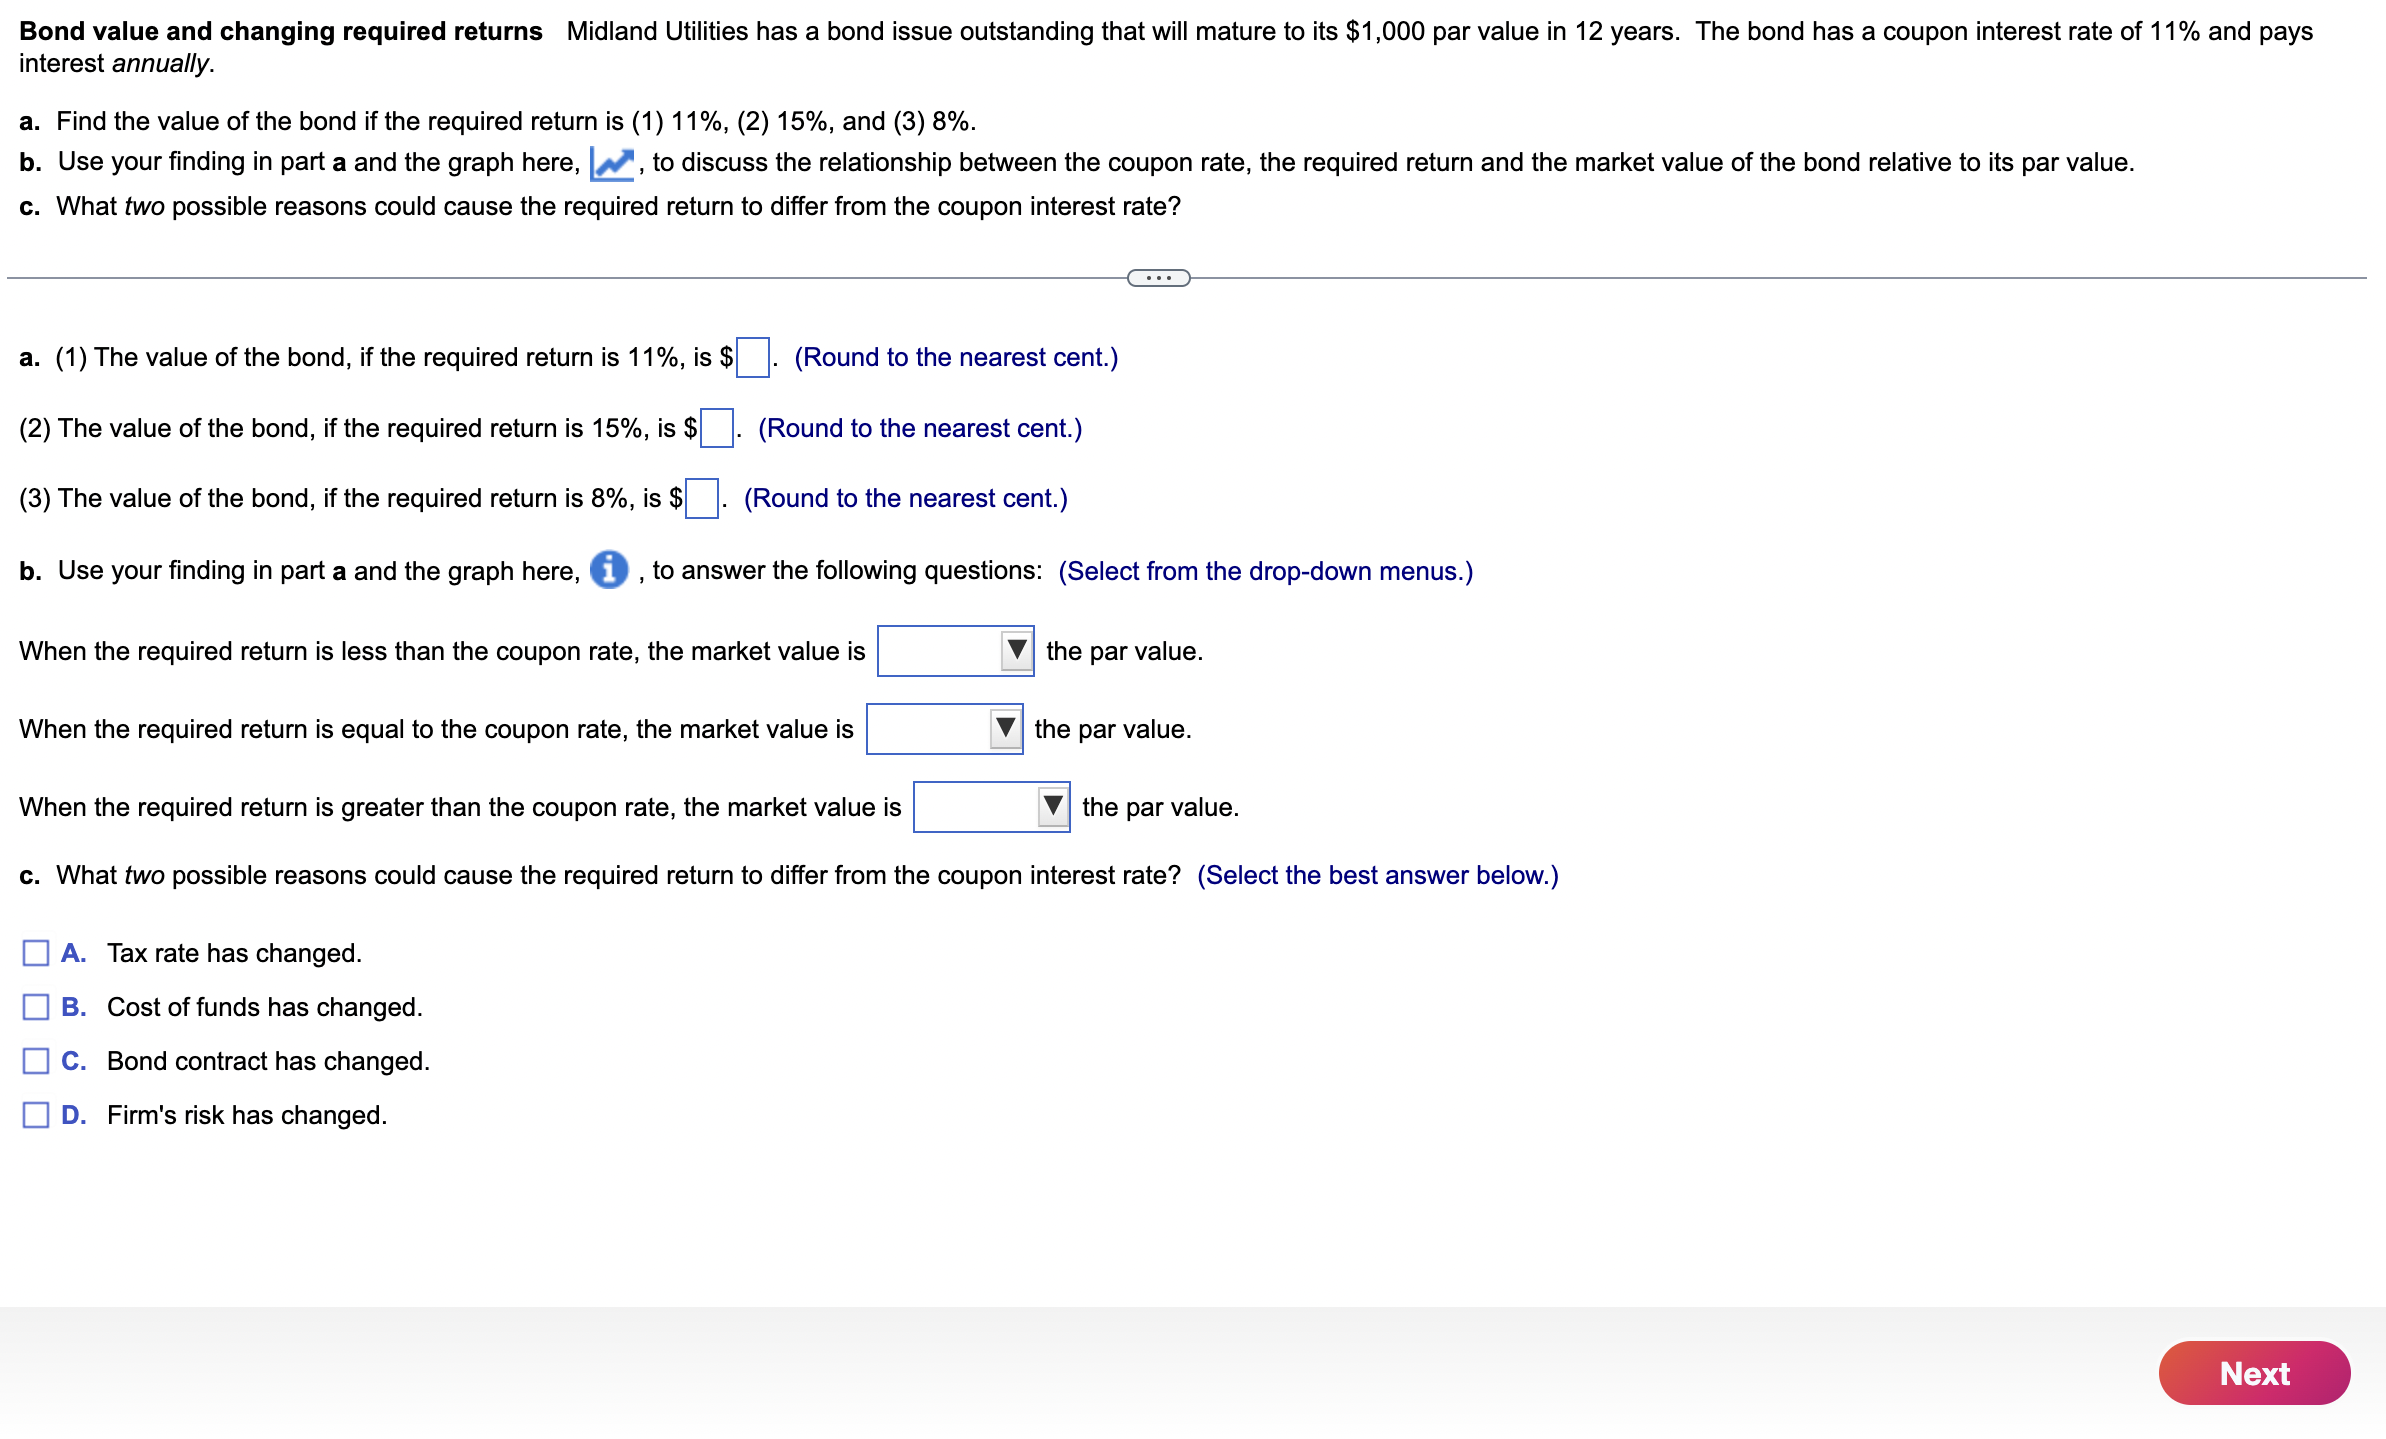Image resolution: width=2386 pixels, height=1439 pixels.
Task: Click the arrow of the second dropdown
Action: point(1006,729)
